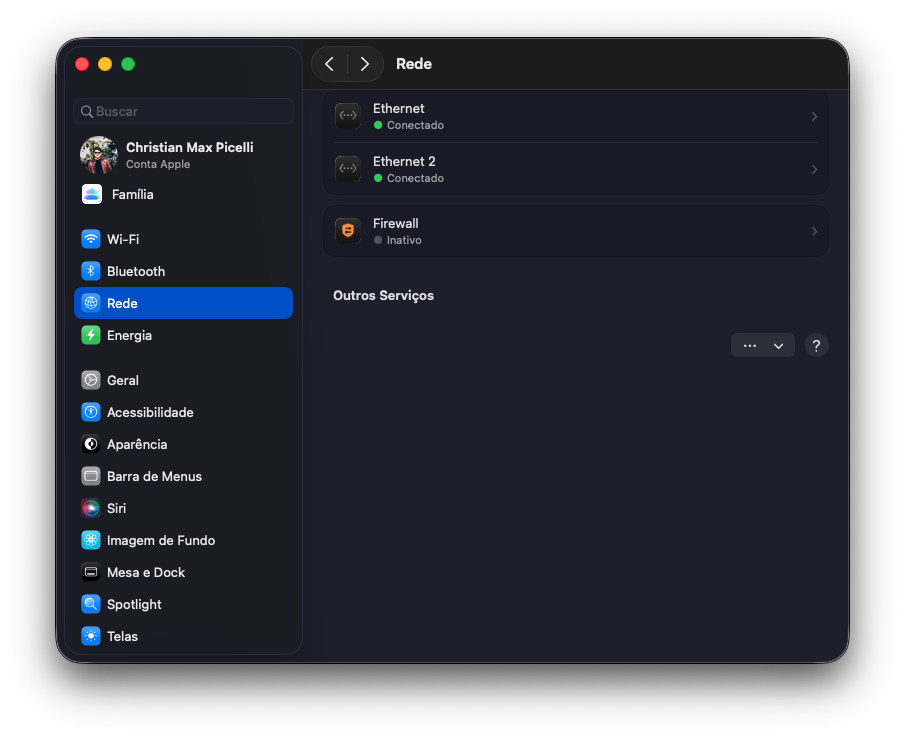Screen dimensions: 905x737
Task: Go back with the left arrow button
Action: [330, 64]
